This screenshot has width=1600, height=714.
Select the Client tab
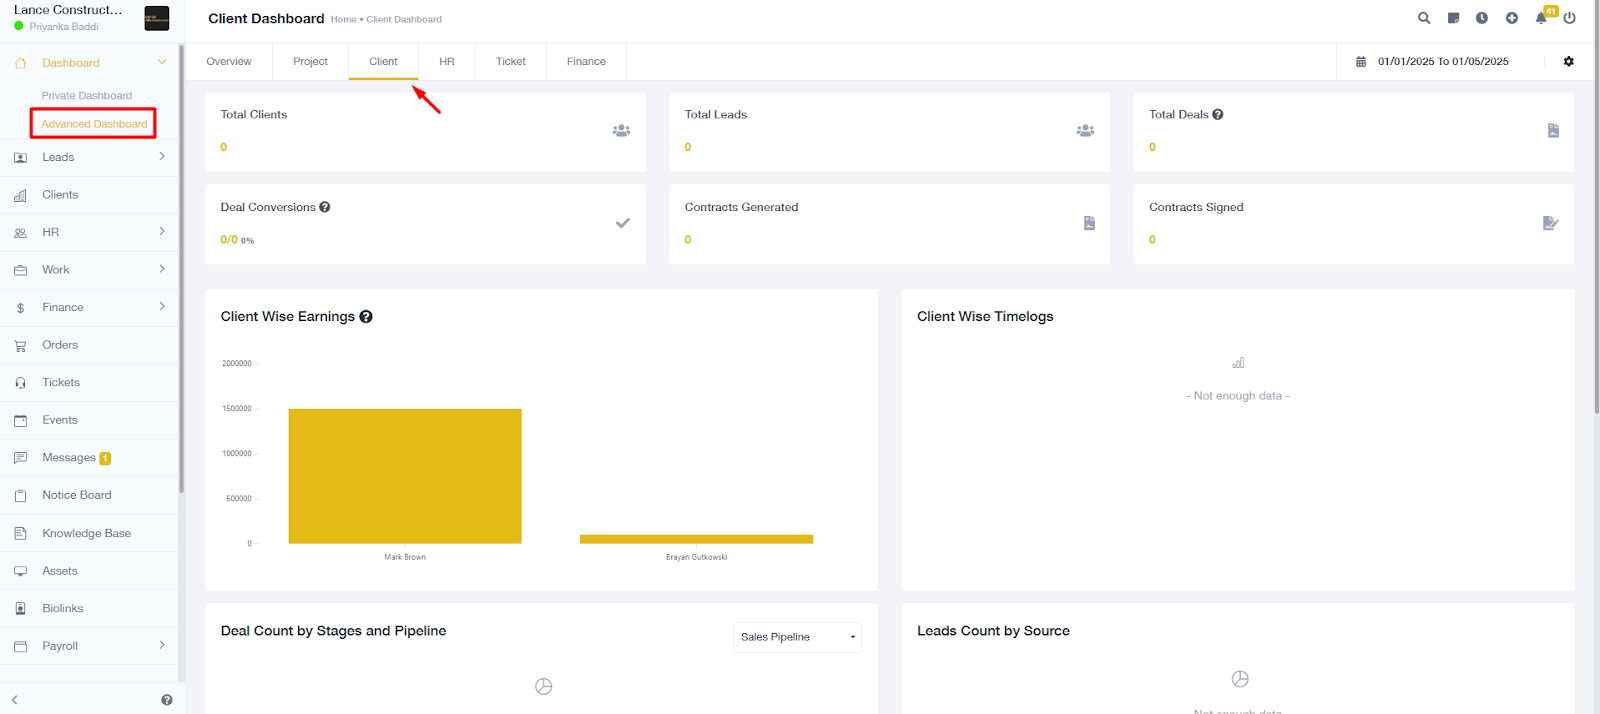coord(383,62)
